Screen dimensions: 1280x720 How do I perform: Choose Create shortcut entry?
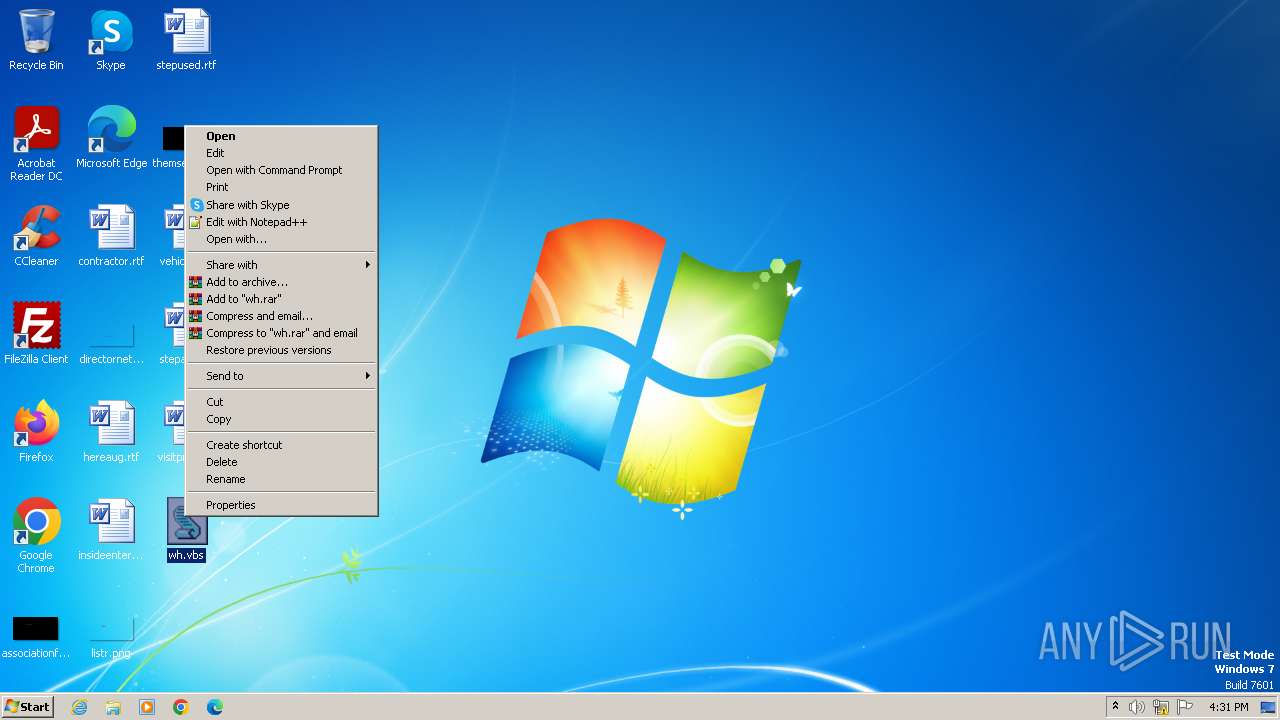pos(281,445)
